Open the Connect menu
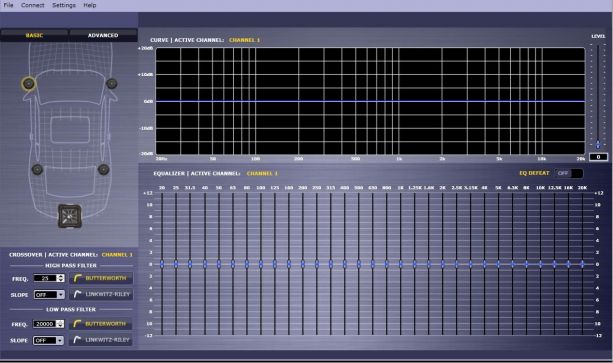The image size is (613, 363). pyautogui.click(x=32, y=5)
